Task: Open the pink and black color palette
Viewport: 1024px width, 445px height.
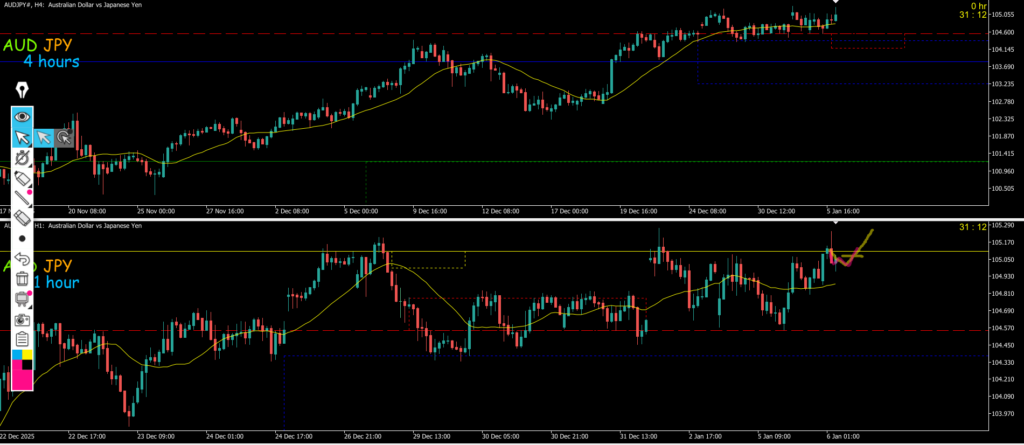Action: tap(22, 368)
